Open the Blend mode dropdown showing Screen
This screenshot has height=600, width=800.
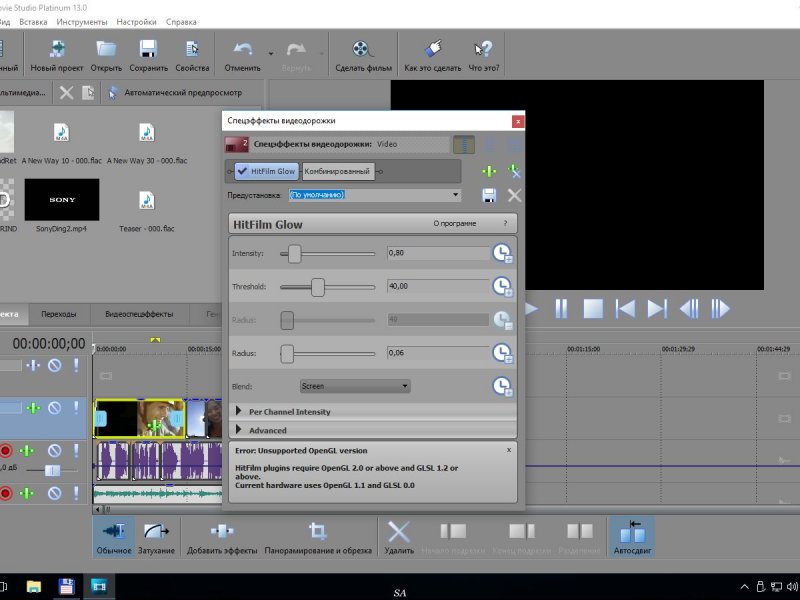(355, 386)
